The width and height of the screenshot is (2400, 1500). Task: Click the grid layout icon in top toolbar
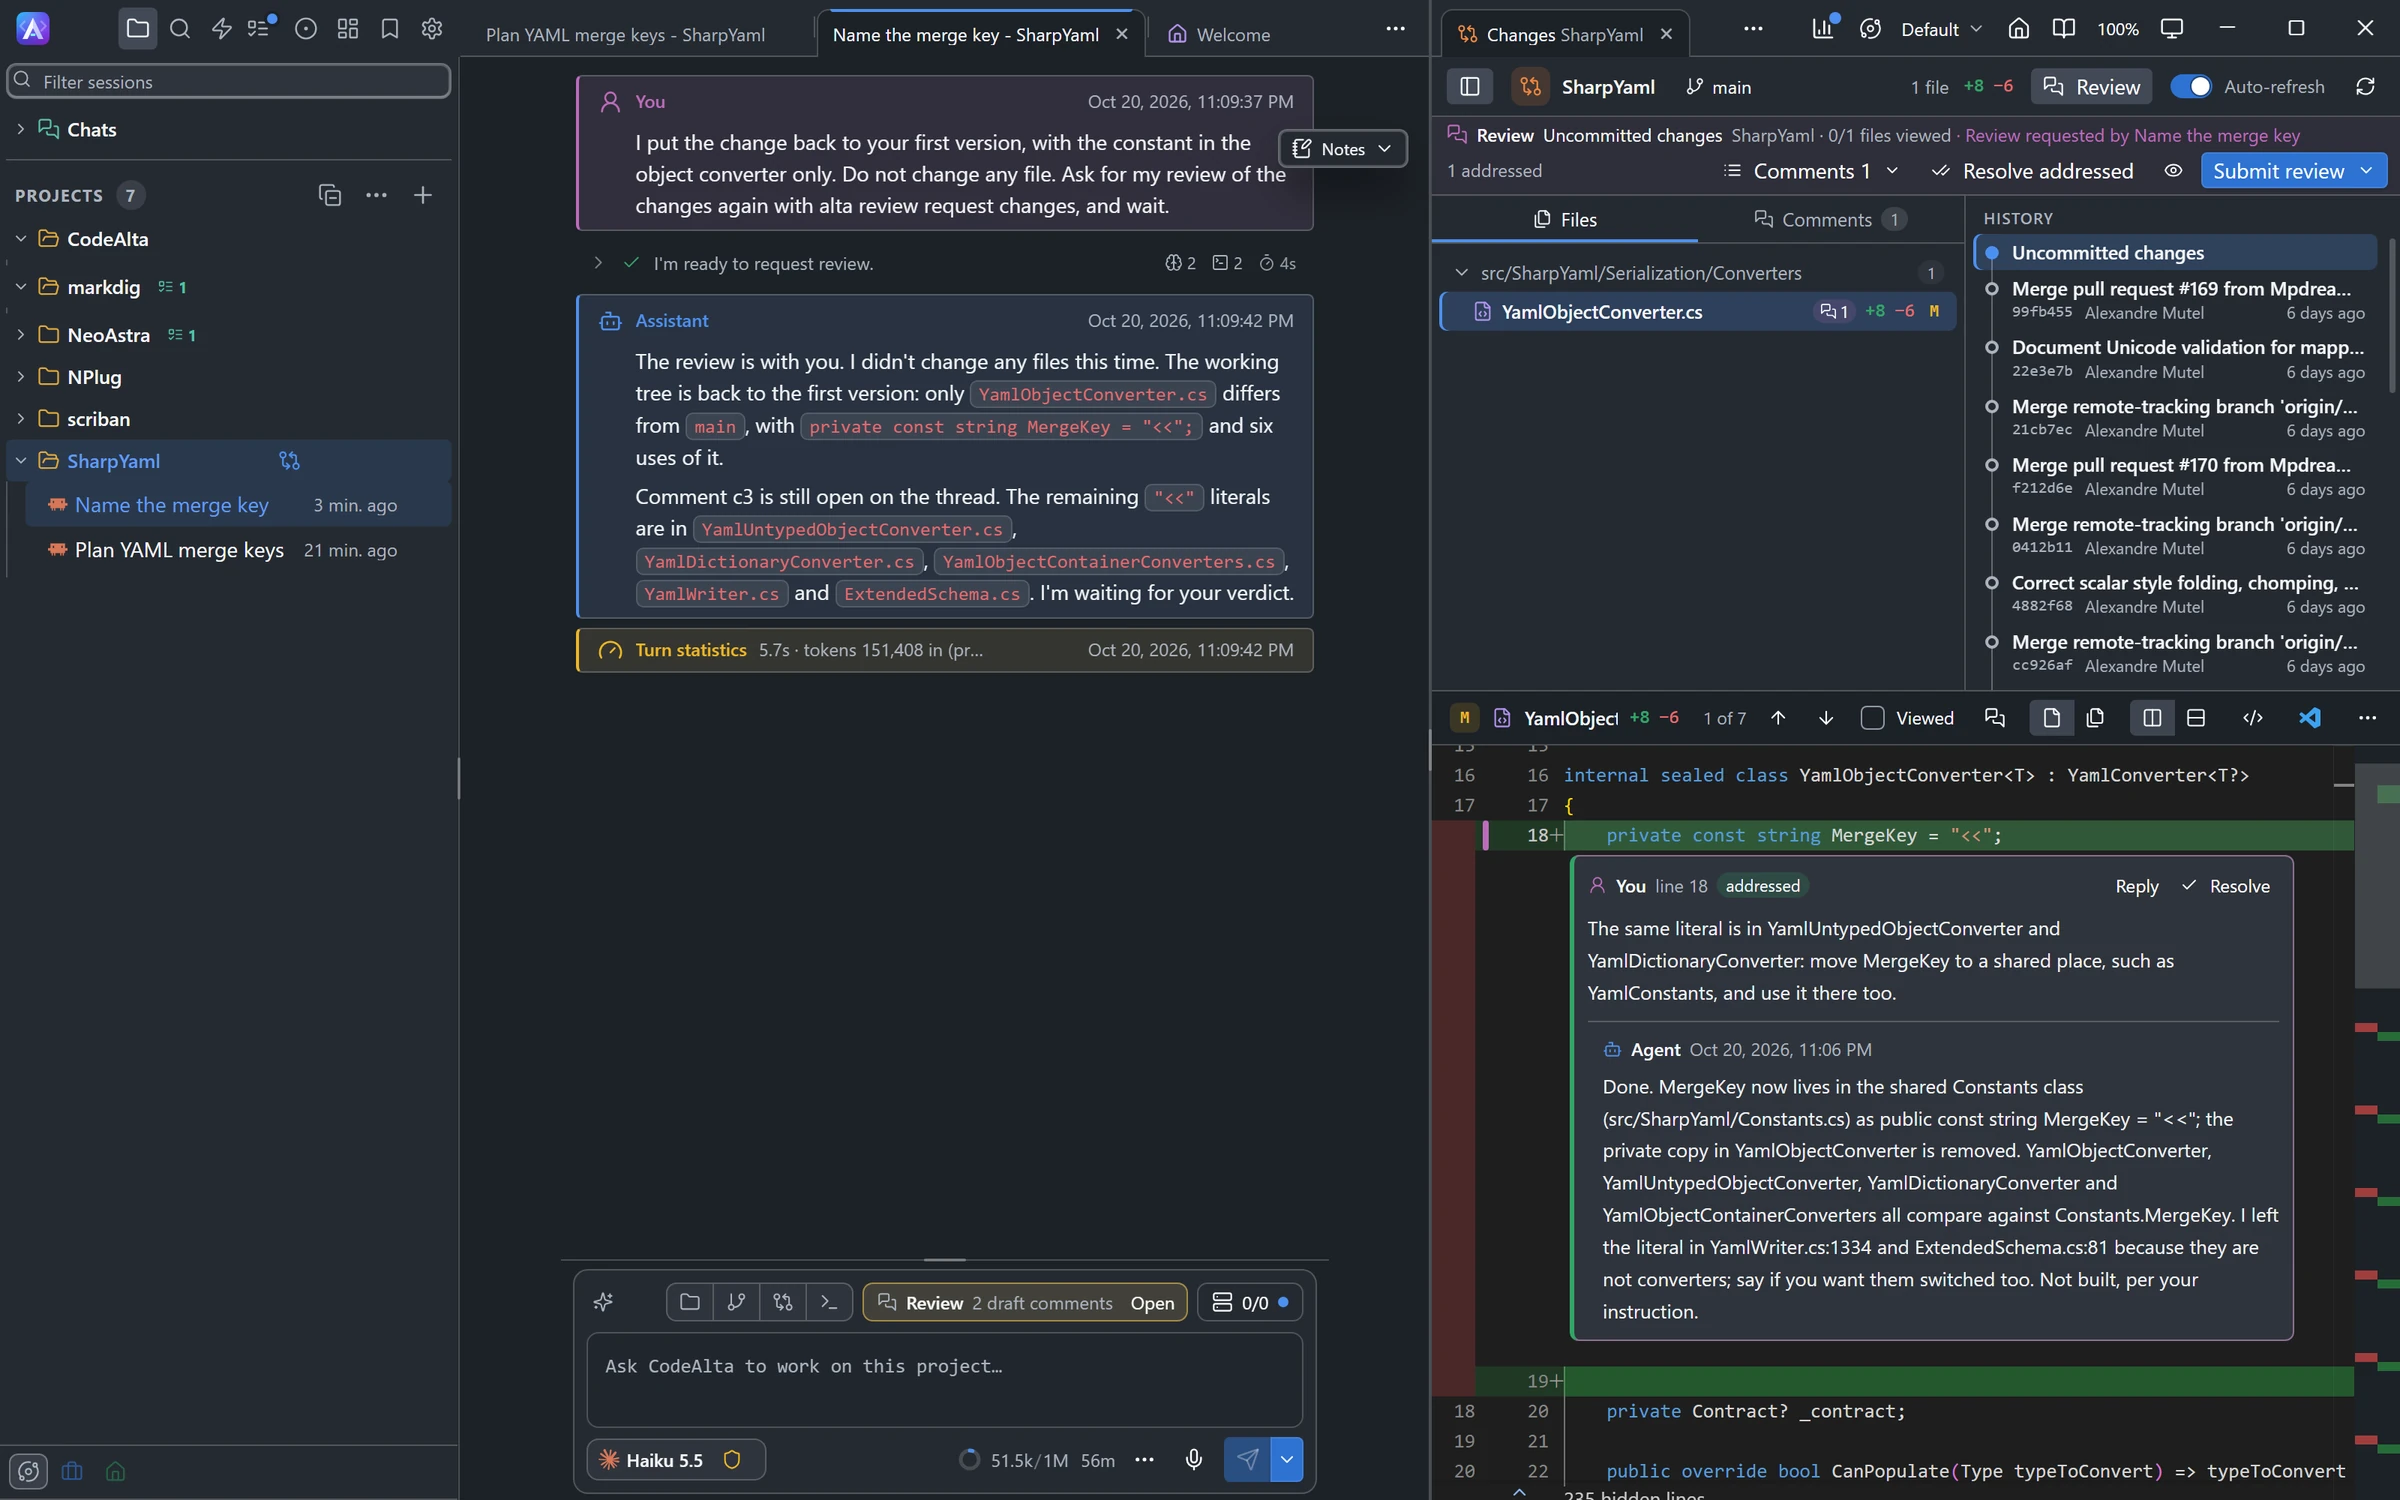coord(348,29)
